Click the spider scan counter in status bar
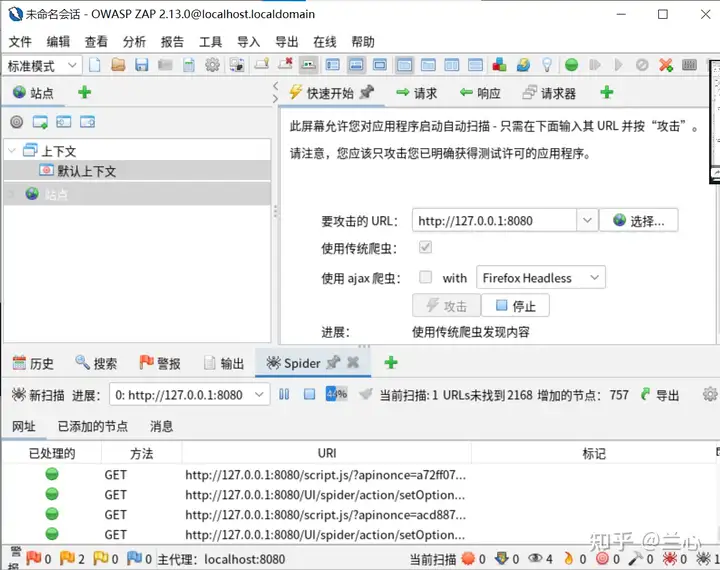Viewport: 720px width, 570px height. pyautogui.click(x=710, y=559)
